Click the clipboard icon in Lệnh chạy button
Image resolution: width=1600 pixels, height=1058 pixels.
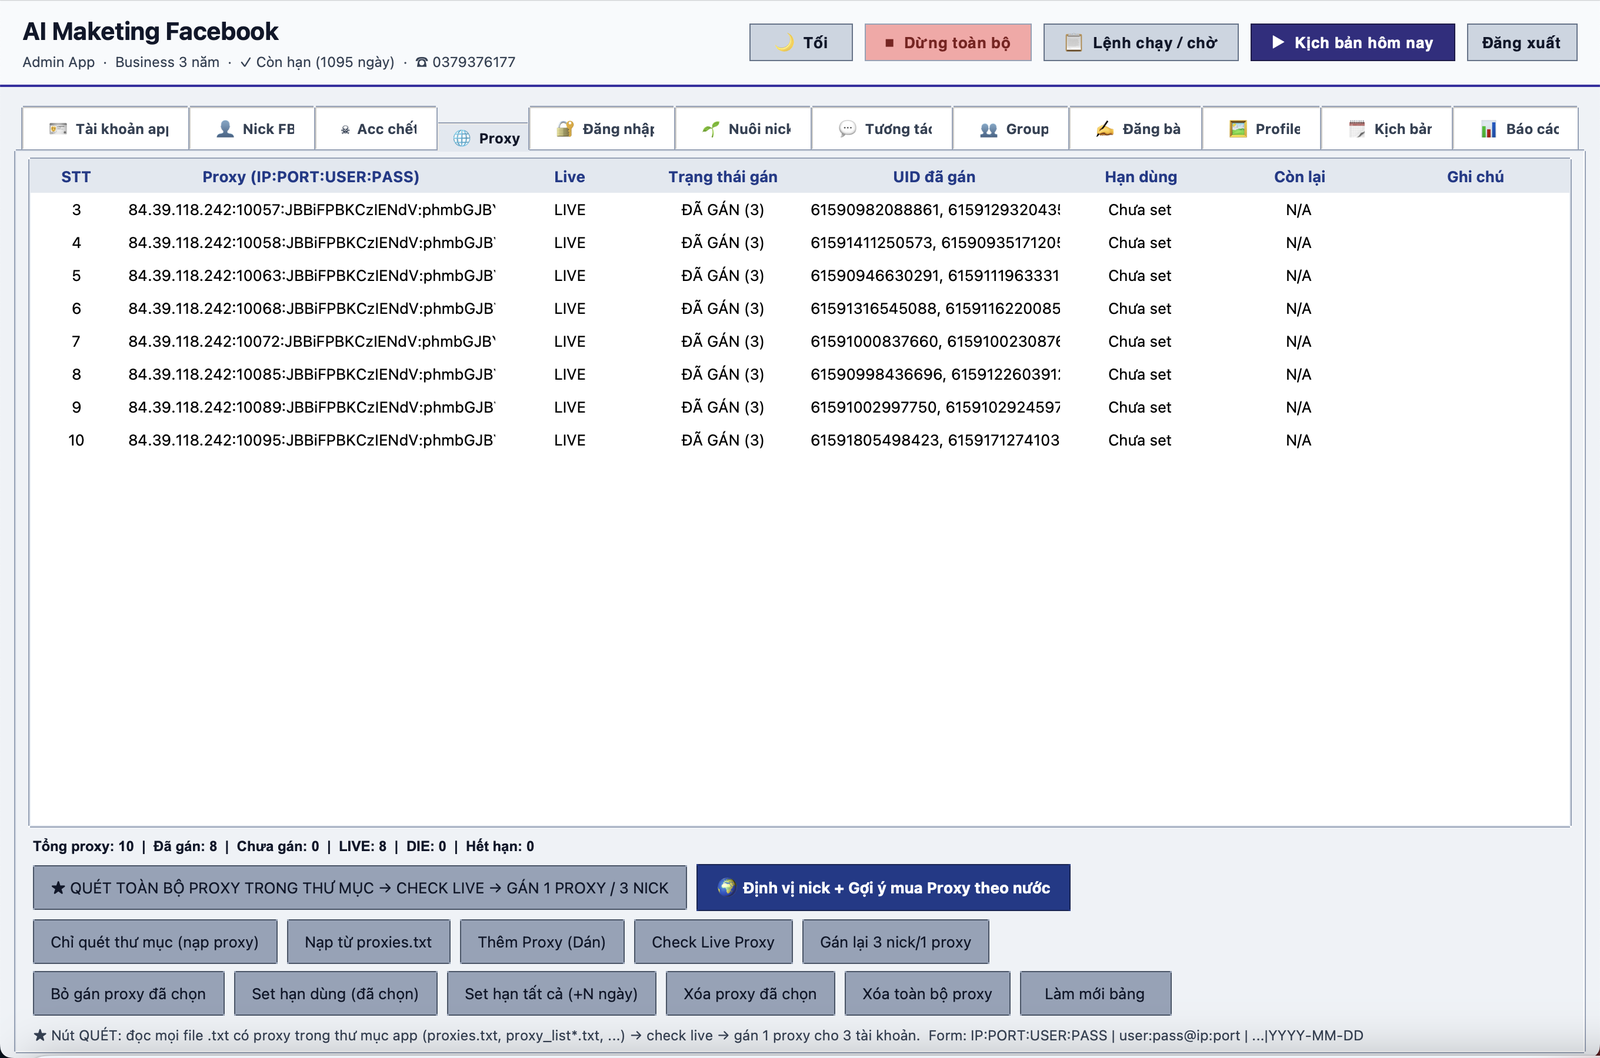[x=1074, y=42]
